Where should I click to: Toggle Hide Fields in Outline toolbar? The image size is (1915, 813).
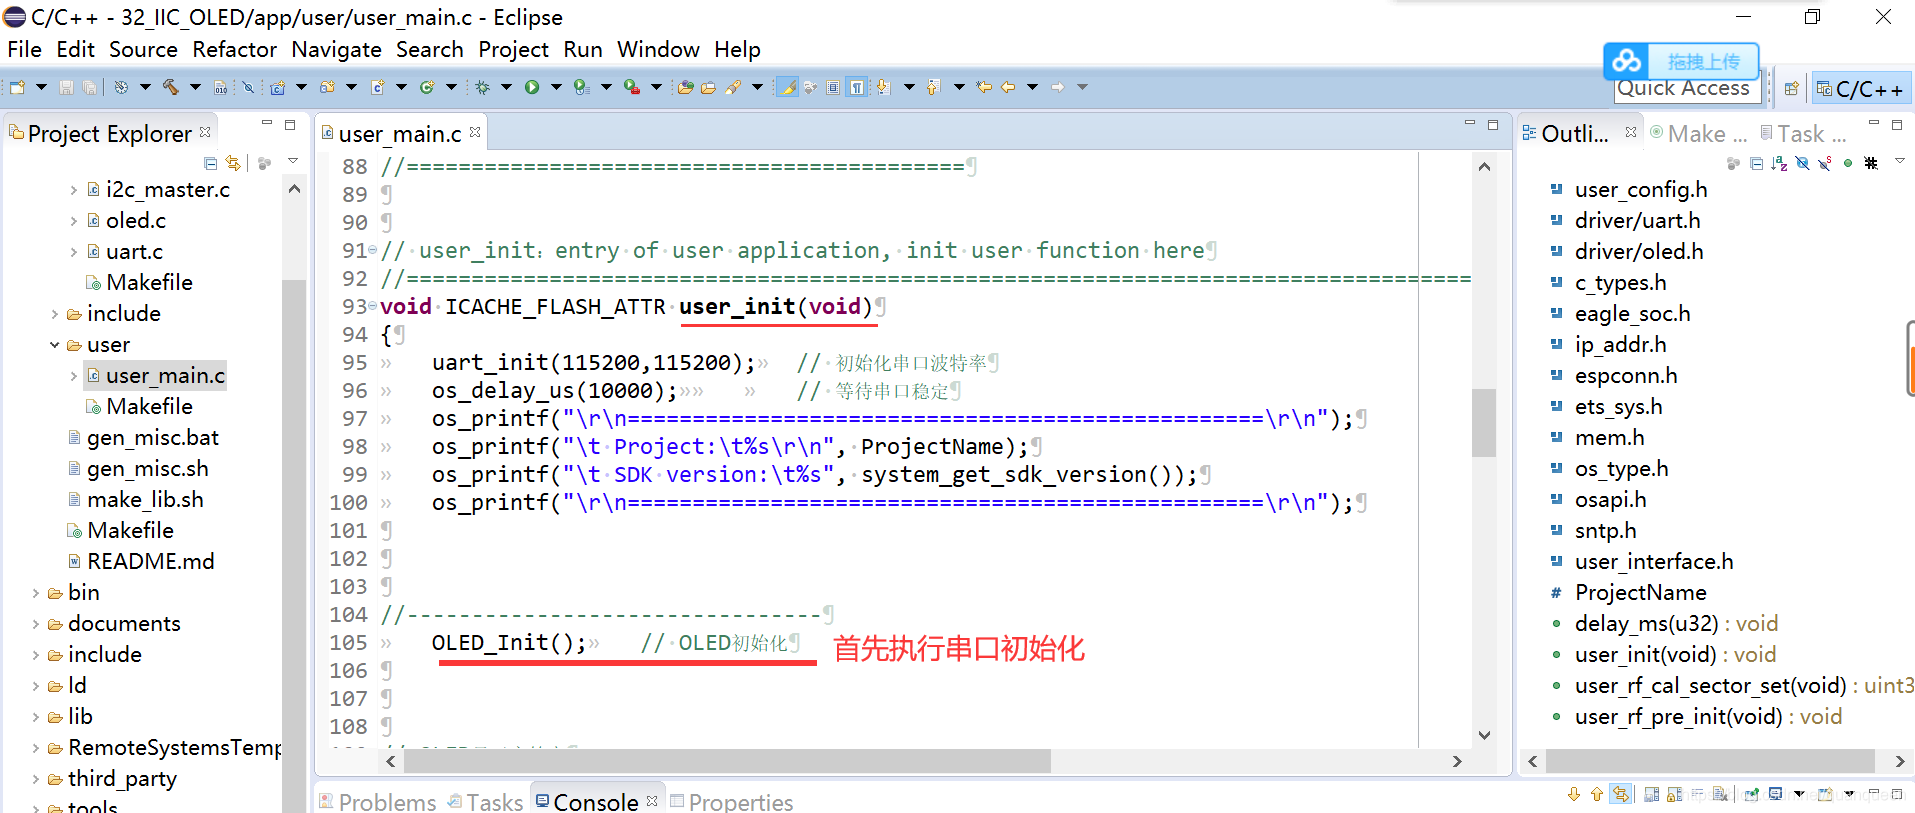point(1802,163)
